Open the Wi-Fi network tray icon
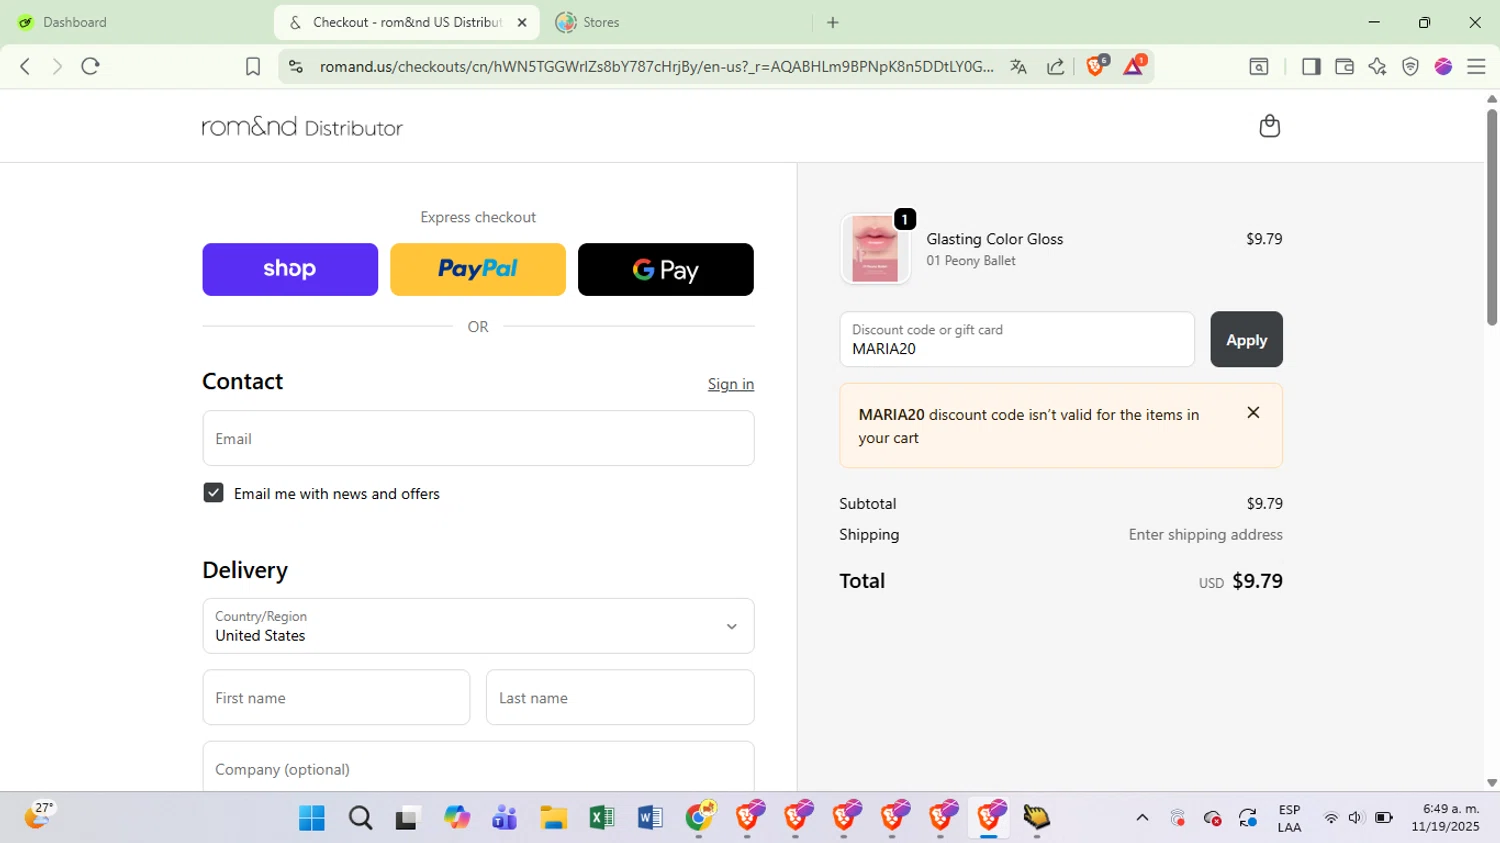The image size is (1500, 843). (x=1331, y=818)
